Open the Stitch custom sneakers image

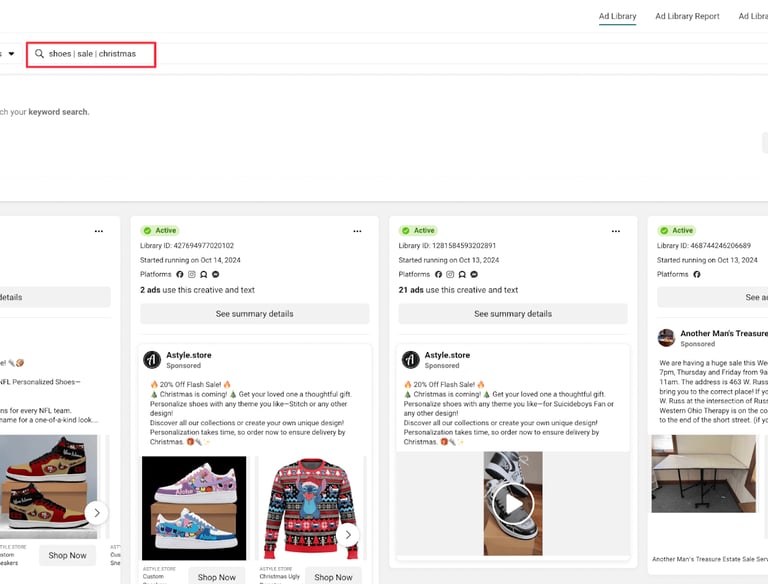pyautogui.click(x=194, y=508)
